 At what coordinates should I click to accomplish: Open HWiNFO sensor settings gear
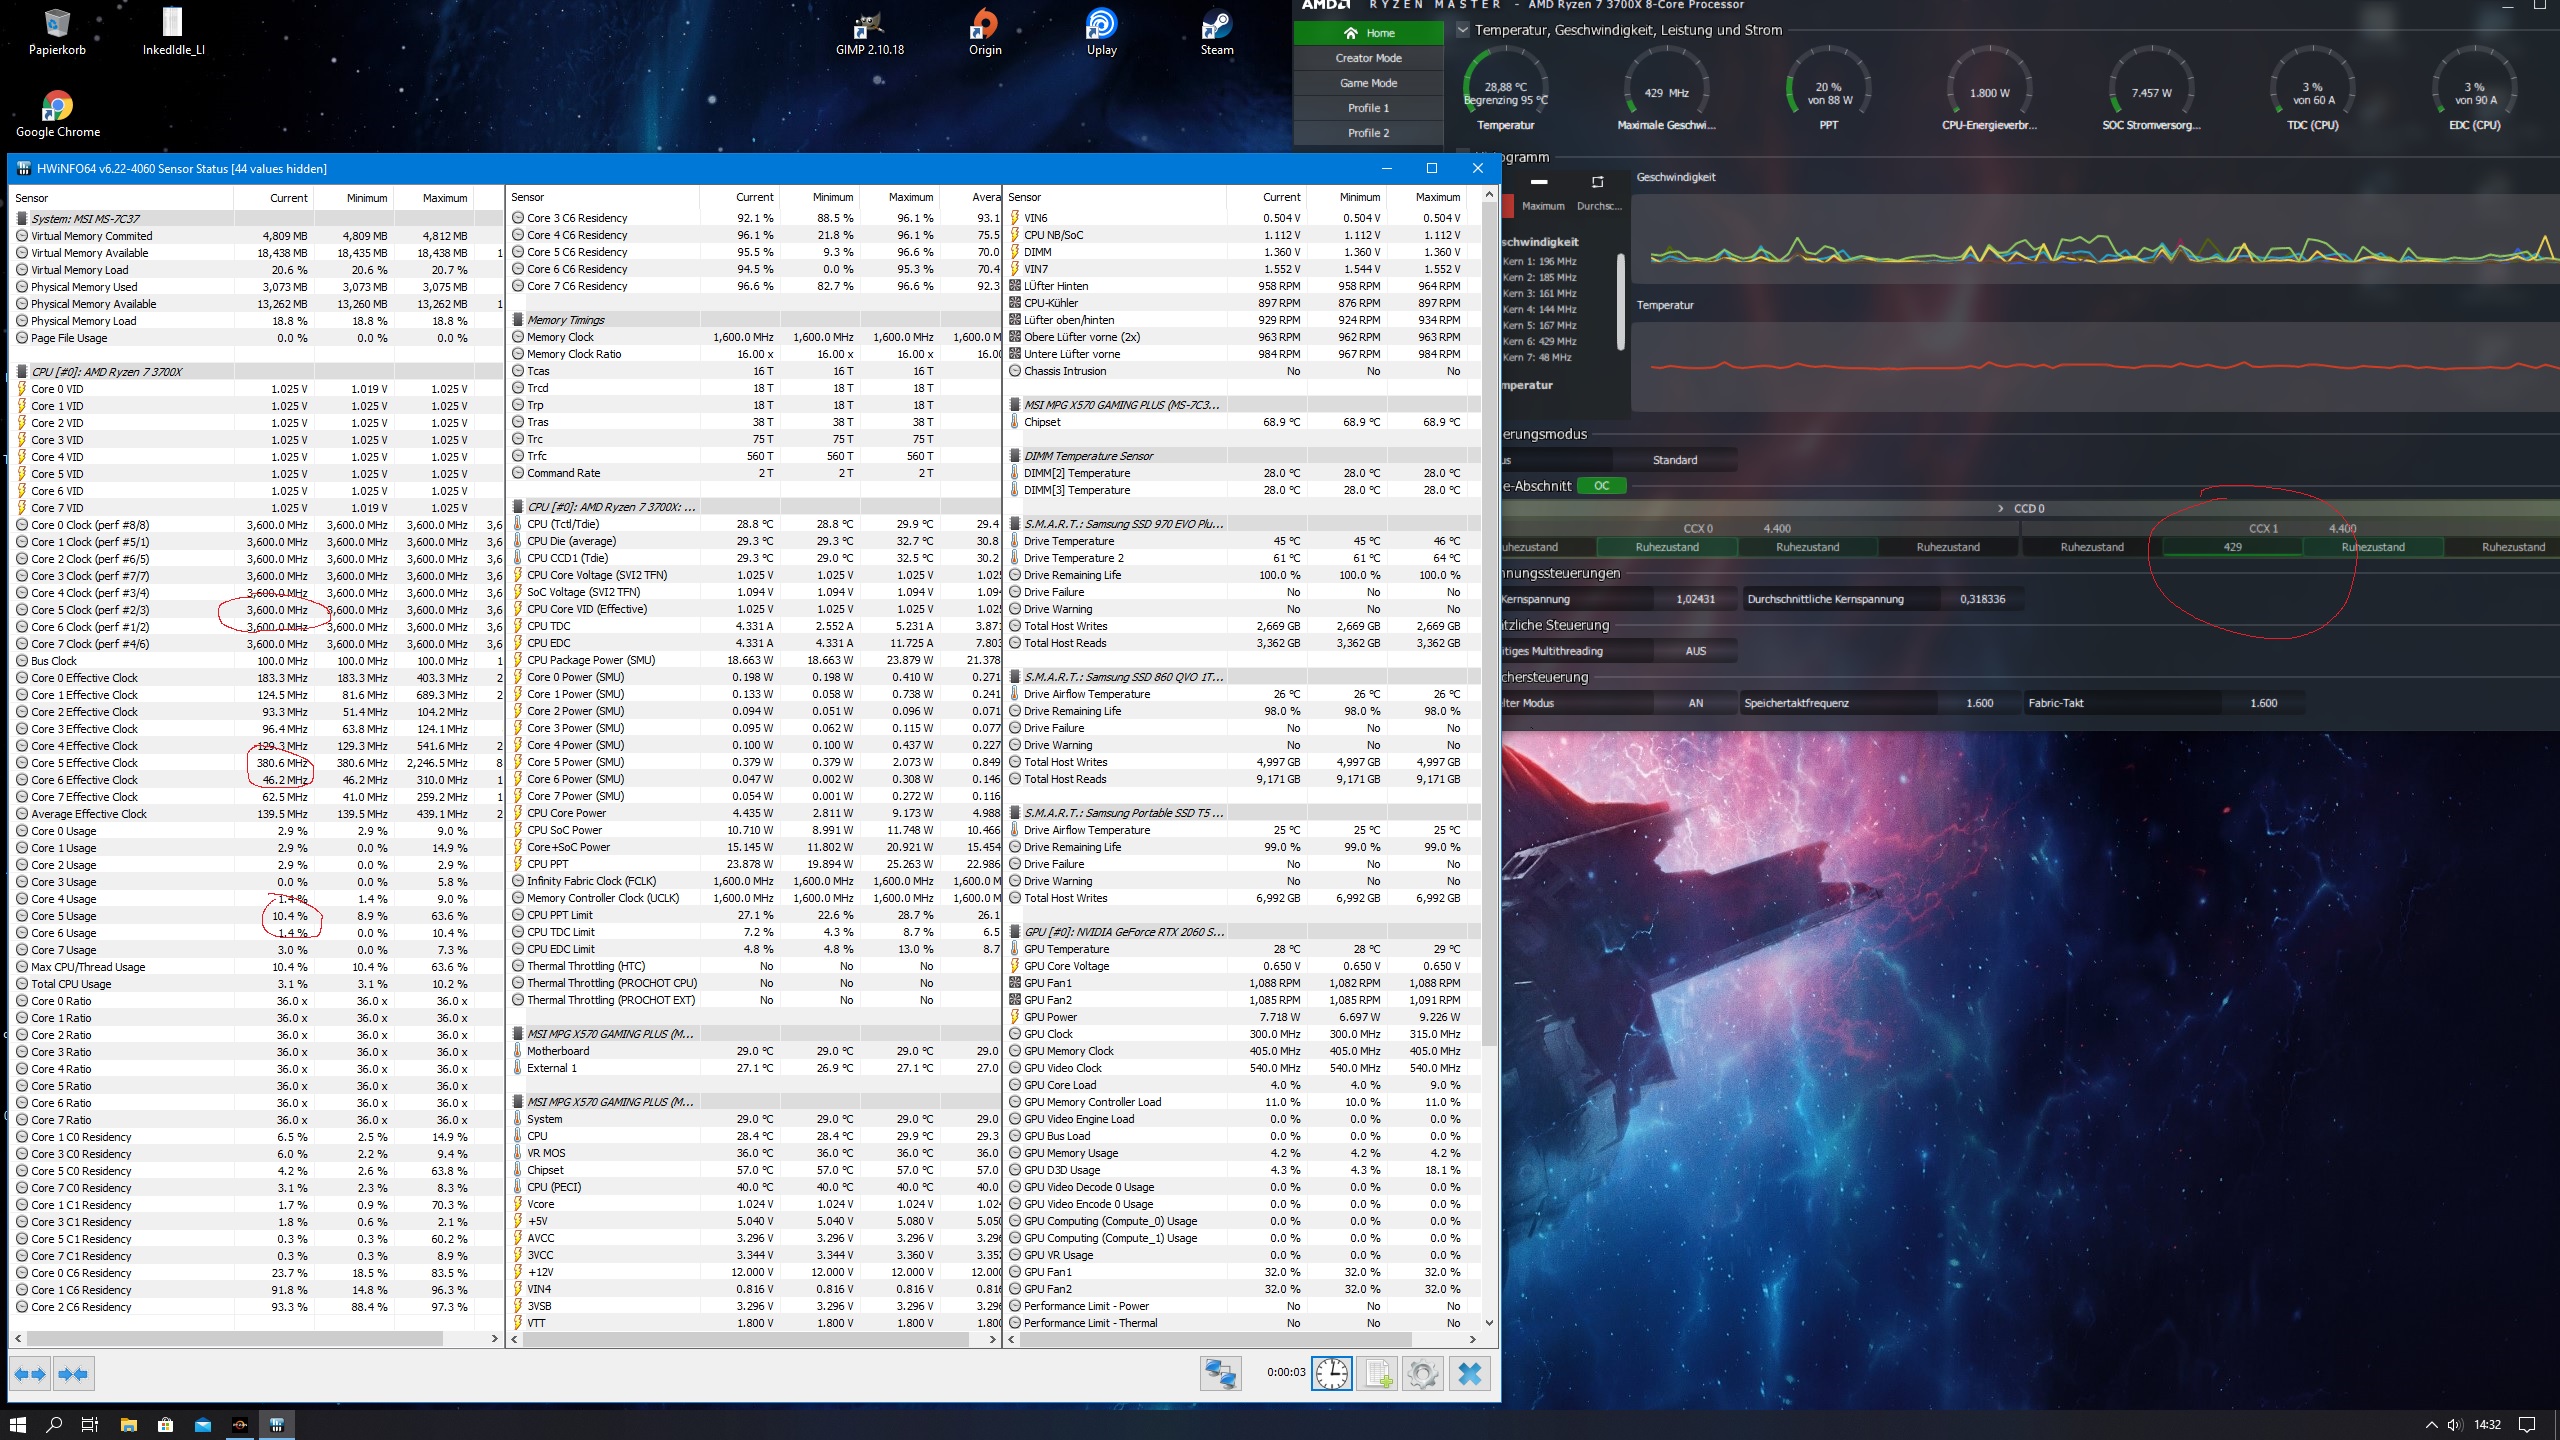pos(1423,1374)
